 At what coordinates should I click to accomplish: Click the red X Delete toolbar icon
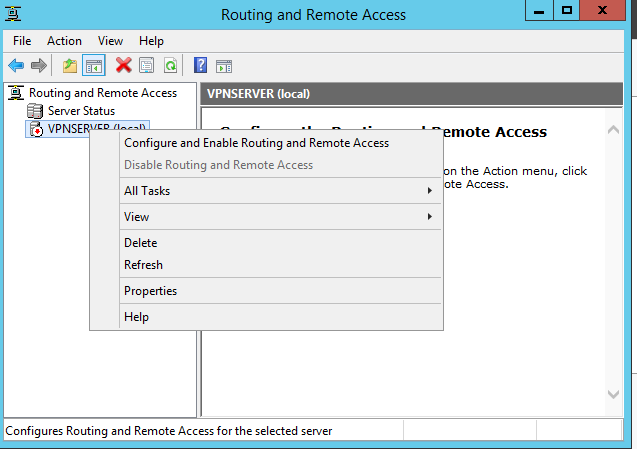[x=124, y=65]
